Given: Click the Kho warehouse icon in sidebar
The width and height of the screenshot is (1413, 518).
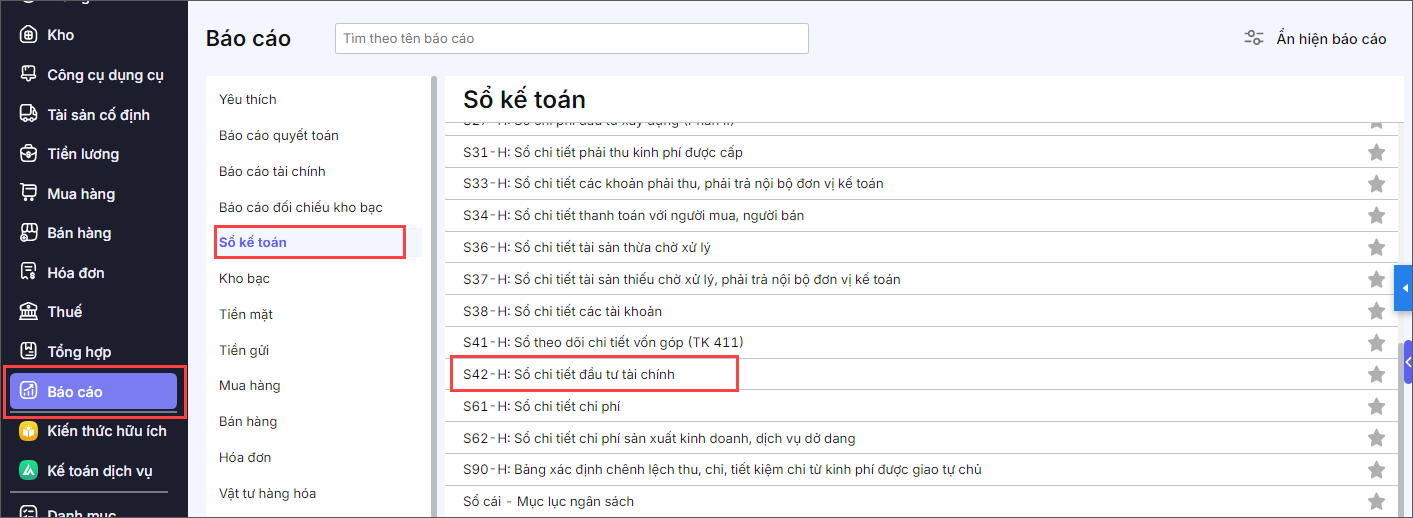Looking at the screenshot, I should tap(28, 35).
